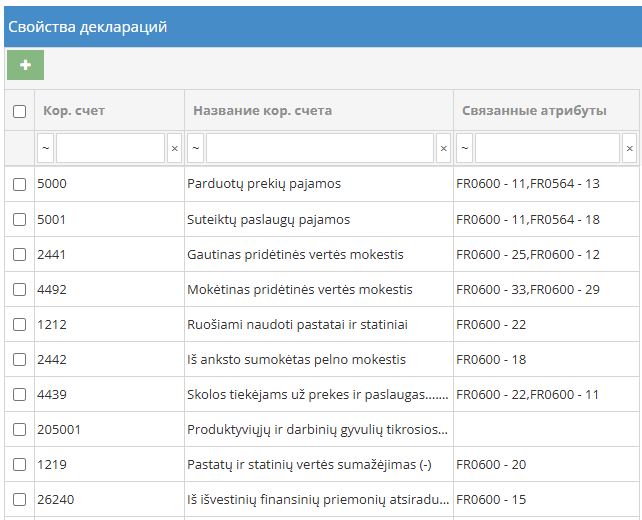The height and width of the screenshot is (520, 642).
Task: Select the cell Skolos tiekėjams už prekes
Action: click(x=318, y=395)
